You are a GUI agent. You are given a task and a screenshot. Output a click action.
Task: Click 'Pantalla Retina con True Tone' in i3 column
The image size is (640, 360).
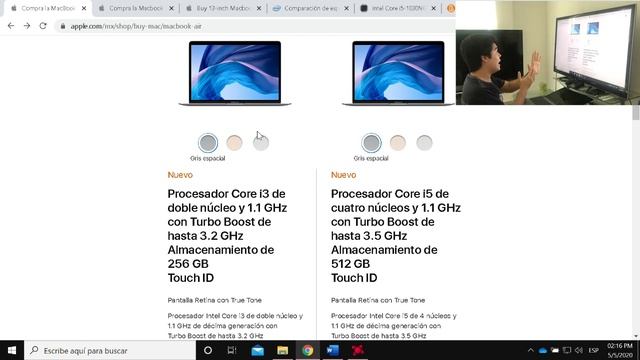coord(215,300)
